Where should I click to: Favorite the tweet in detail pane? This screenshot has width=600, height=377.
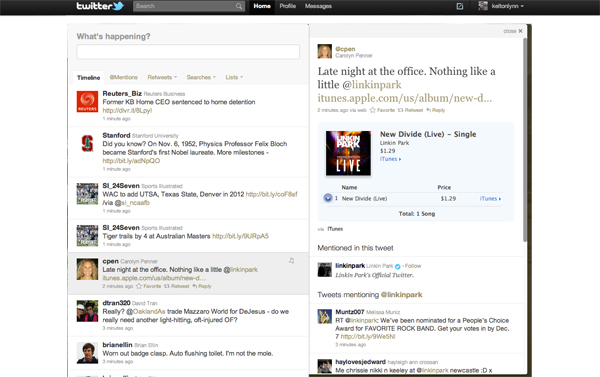382,110
